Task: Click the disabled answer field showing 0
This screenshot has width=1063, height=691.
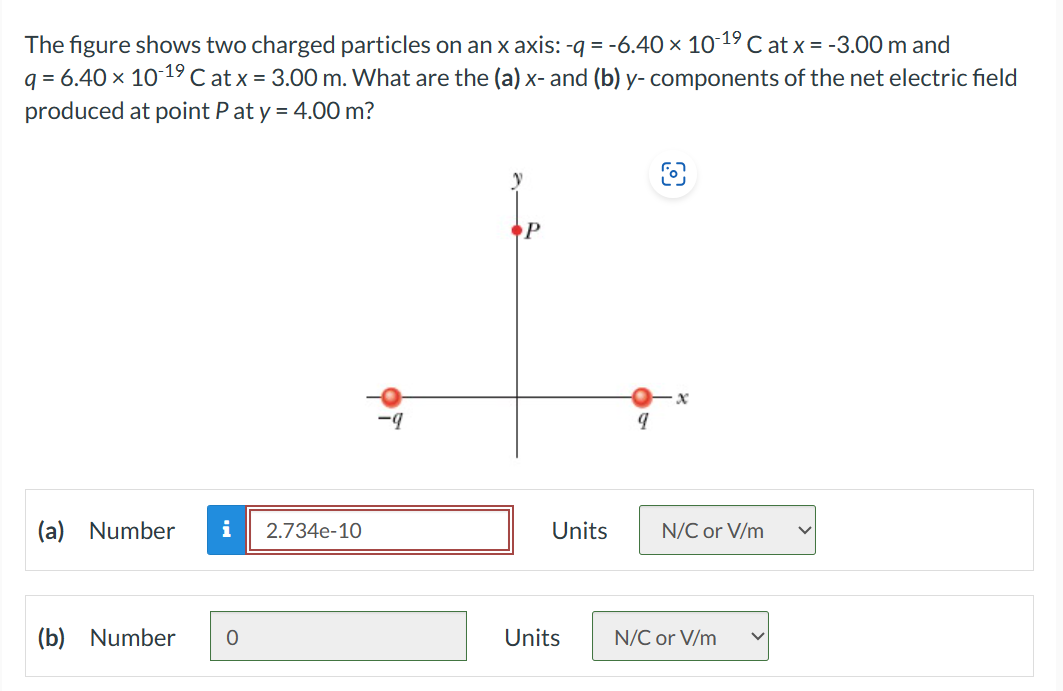Action: pyautogui.click(x=338, y=636)
